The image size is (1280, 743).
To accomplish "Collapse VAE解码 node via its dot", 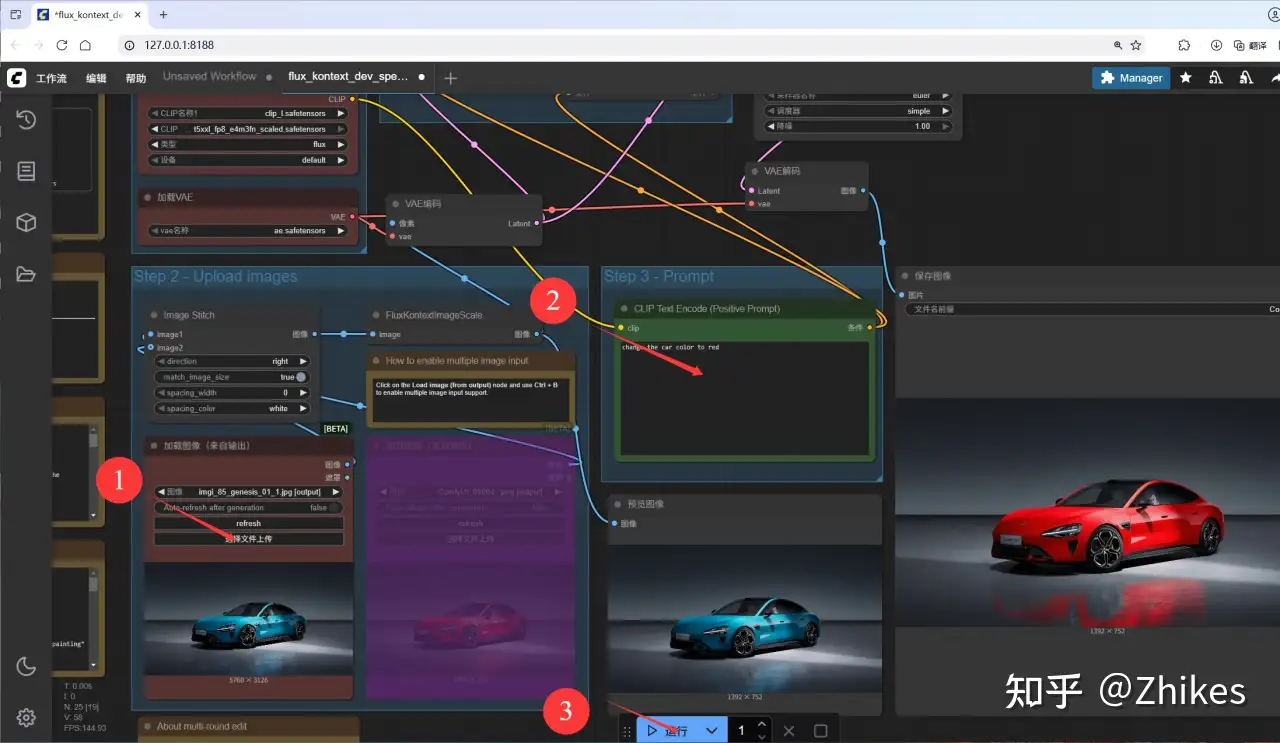I will click(x=755, y=171).
